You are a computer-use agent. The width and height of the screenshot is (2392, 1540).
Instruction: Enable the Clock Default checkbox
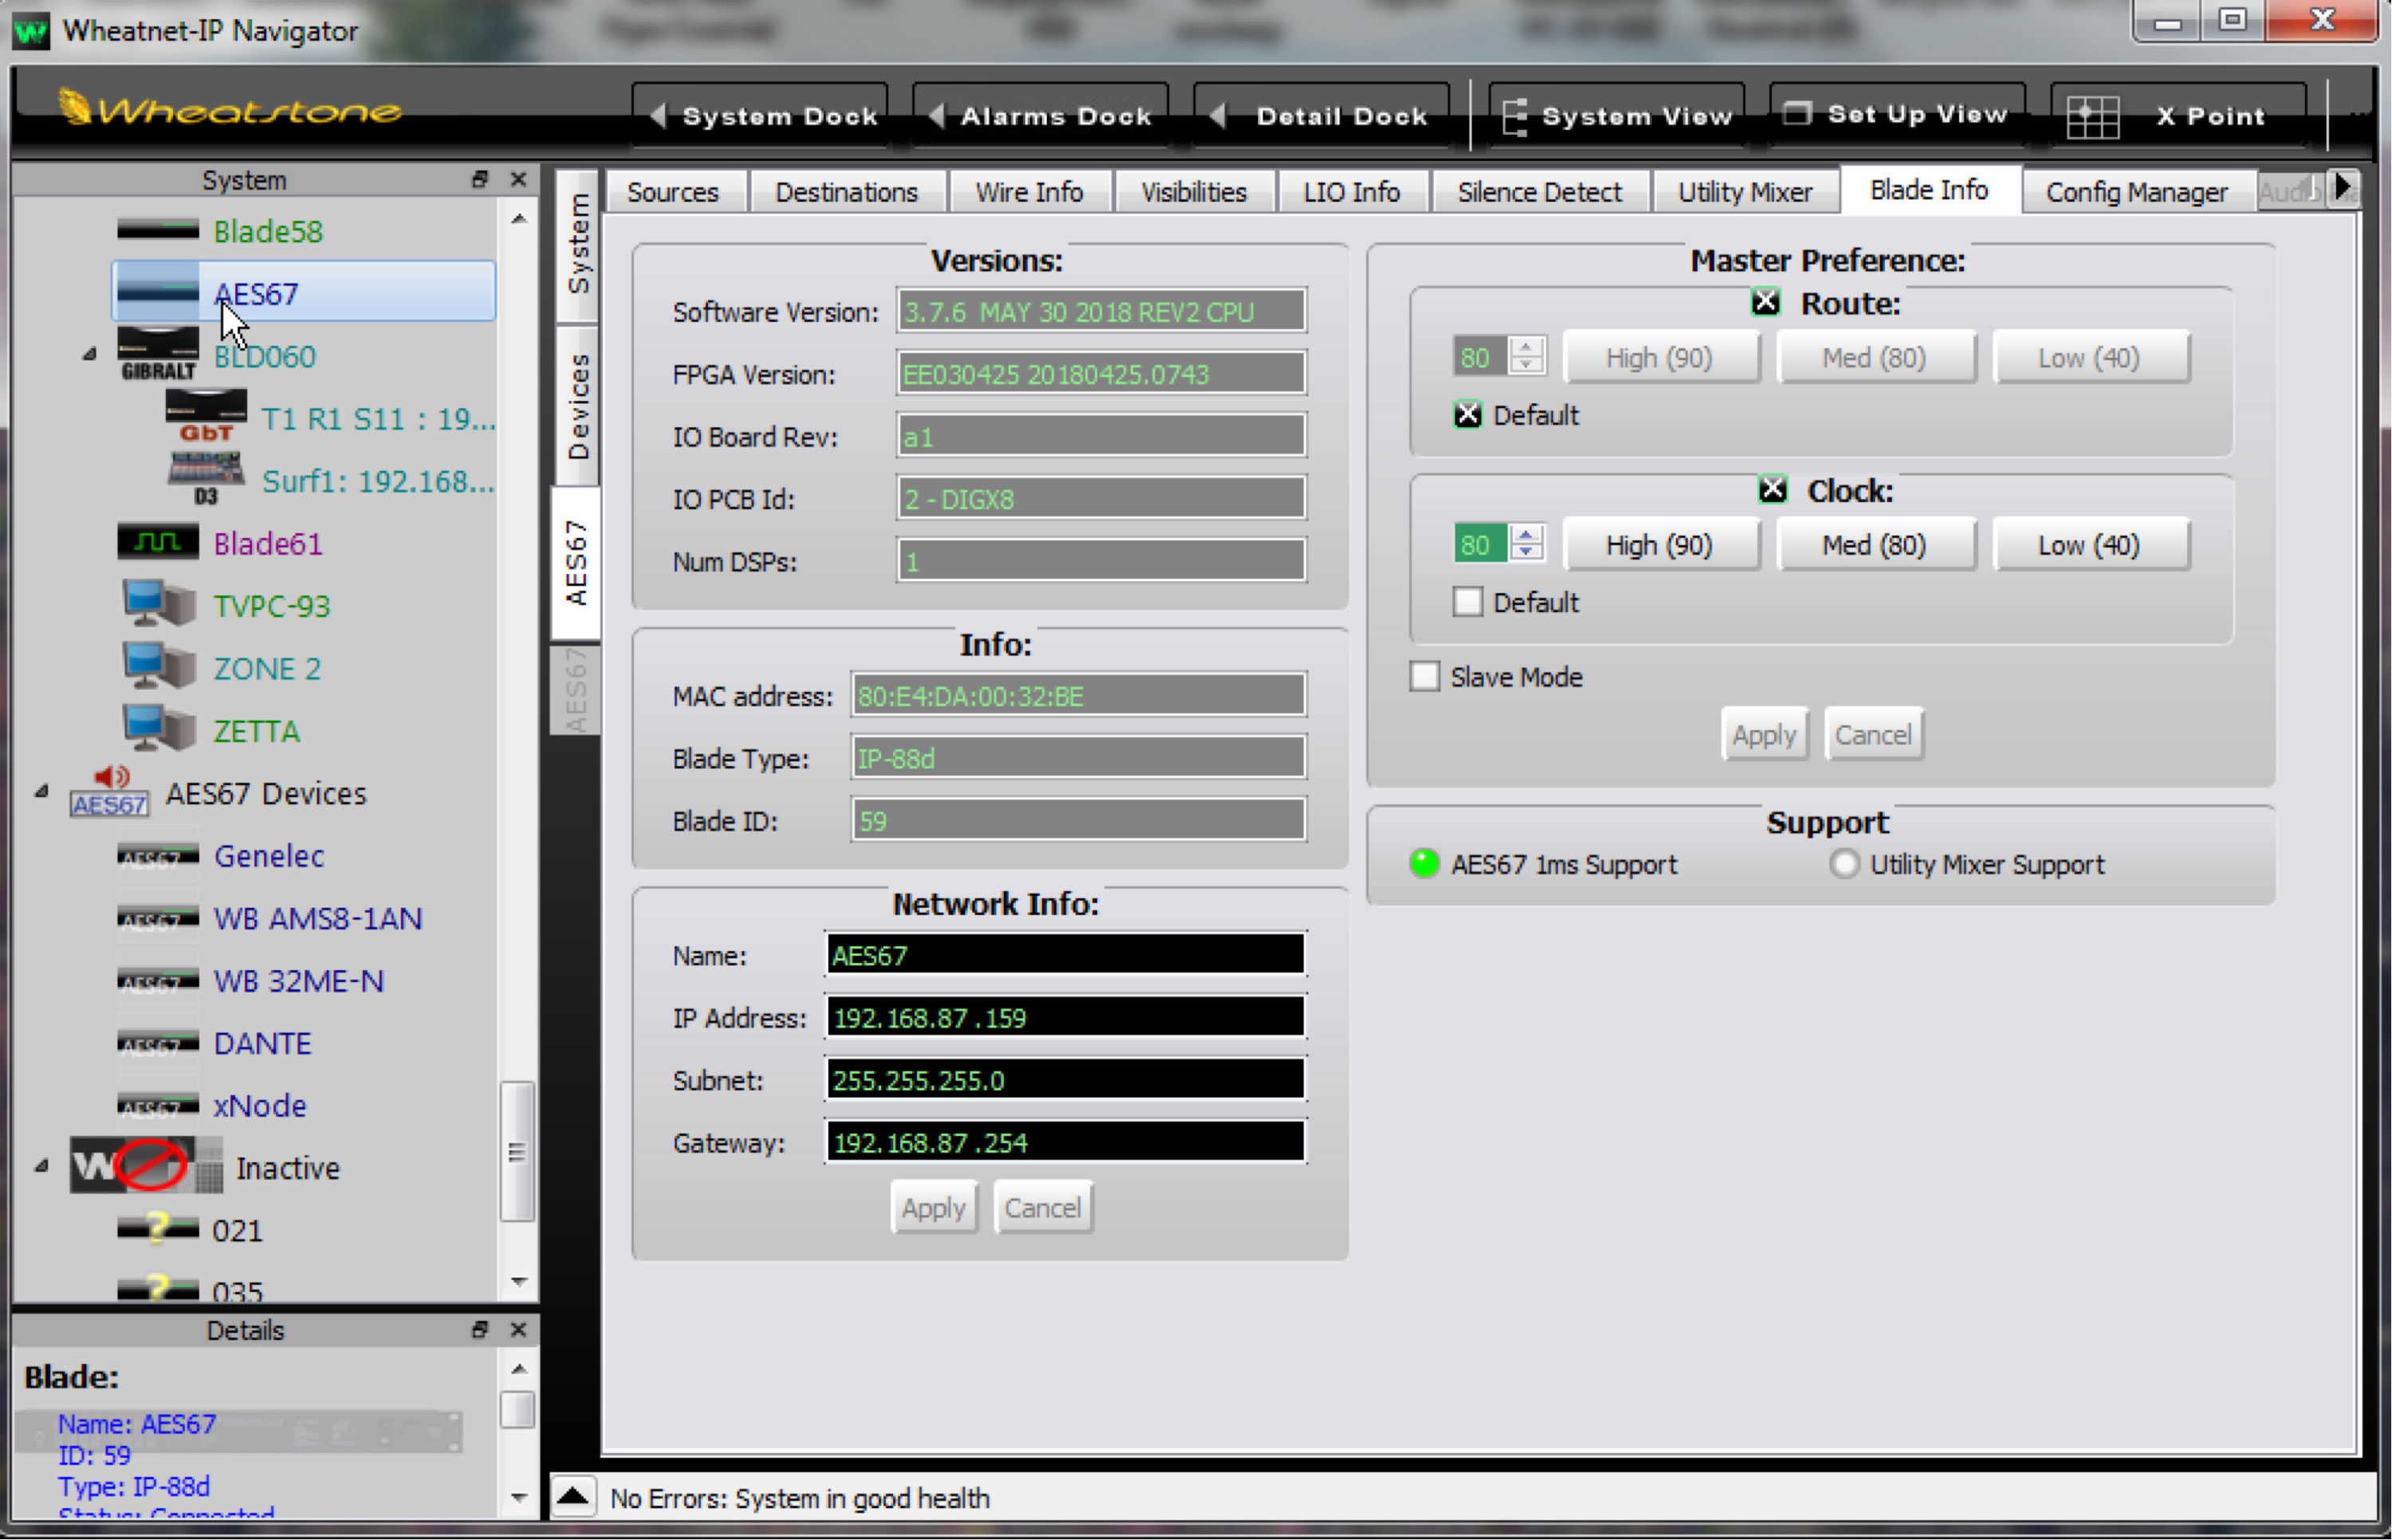(x=1467, y=602)
